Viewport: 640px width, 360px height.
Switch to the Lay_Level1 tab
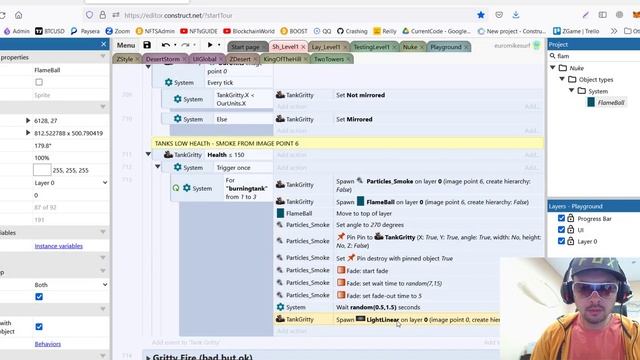(x=326, y=47)
